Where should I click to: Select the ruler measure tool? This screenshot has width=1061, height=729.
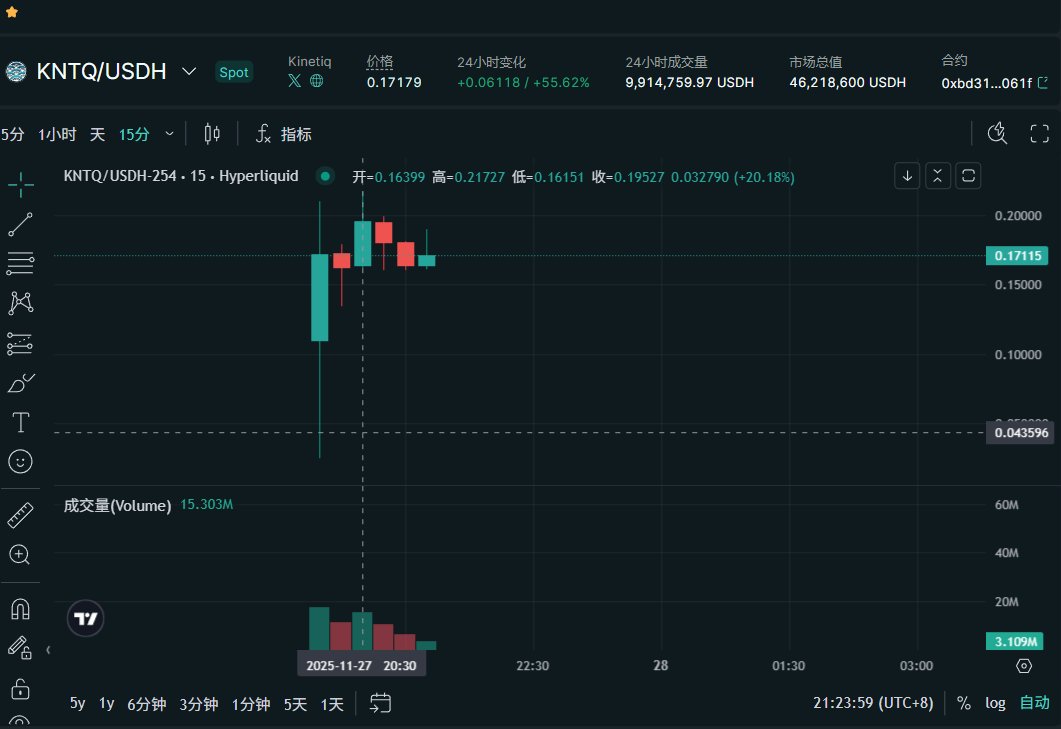pyautogui.click(x=20, y=515)
